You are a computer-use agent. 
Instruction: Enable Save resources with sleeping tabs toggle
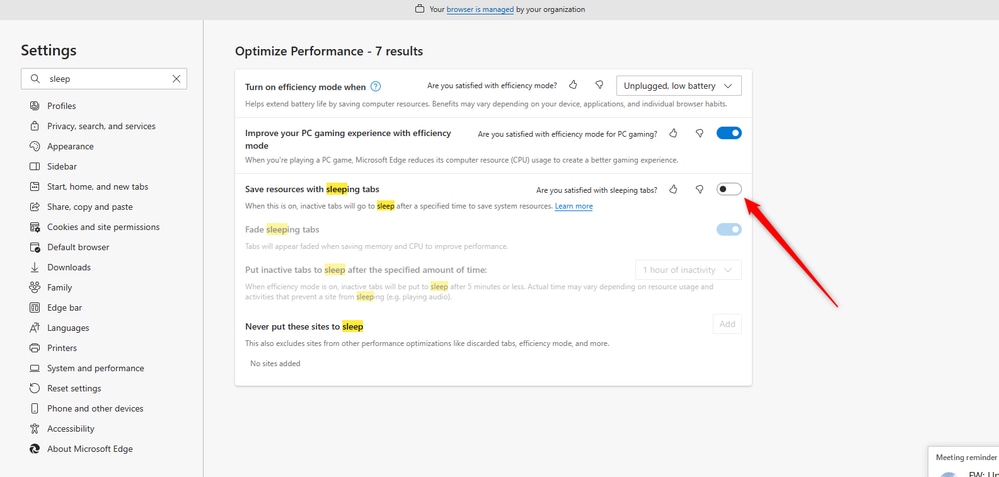[729, 189]
